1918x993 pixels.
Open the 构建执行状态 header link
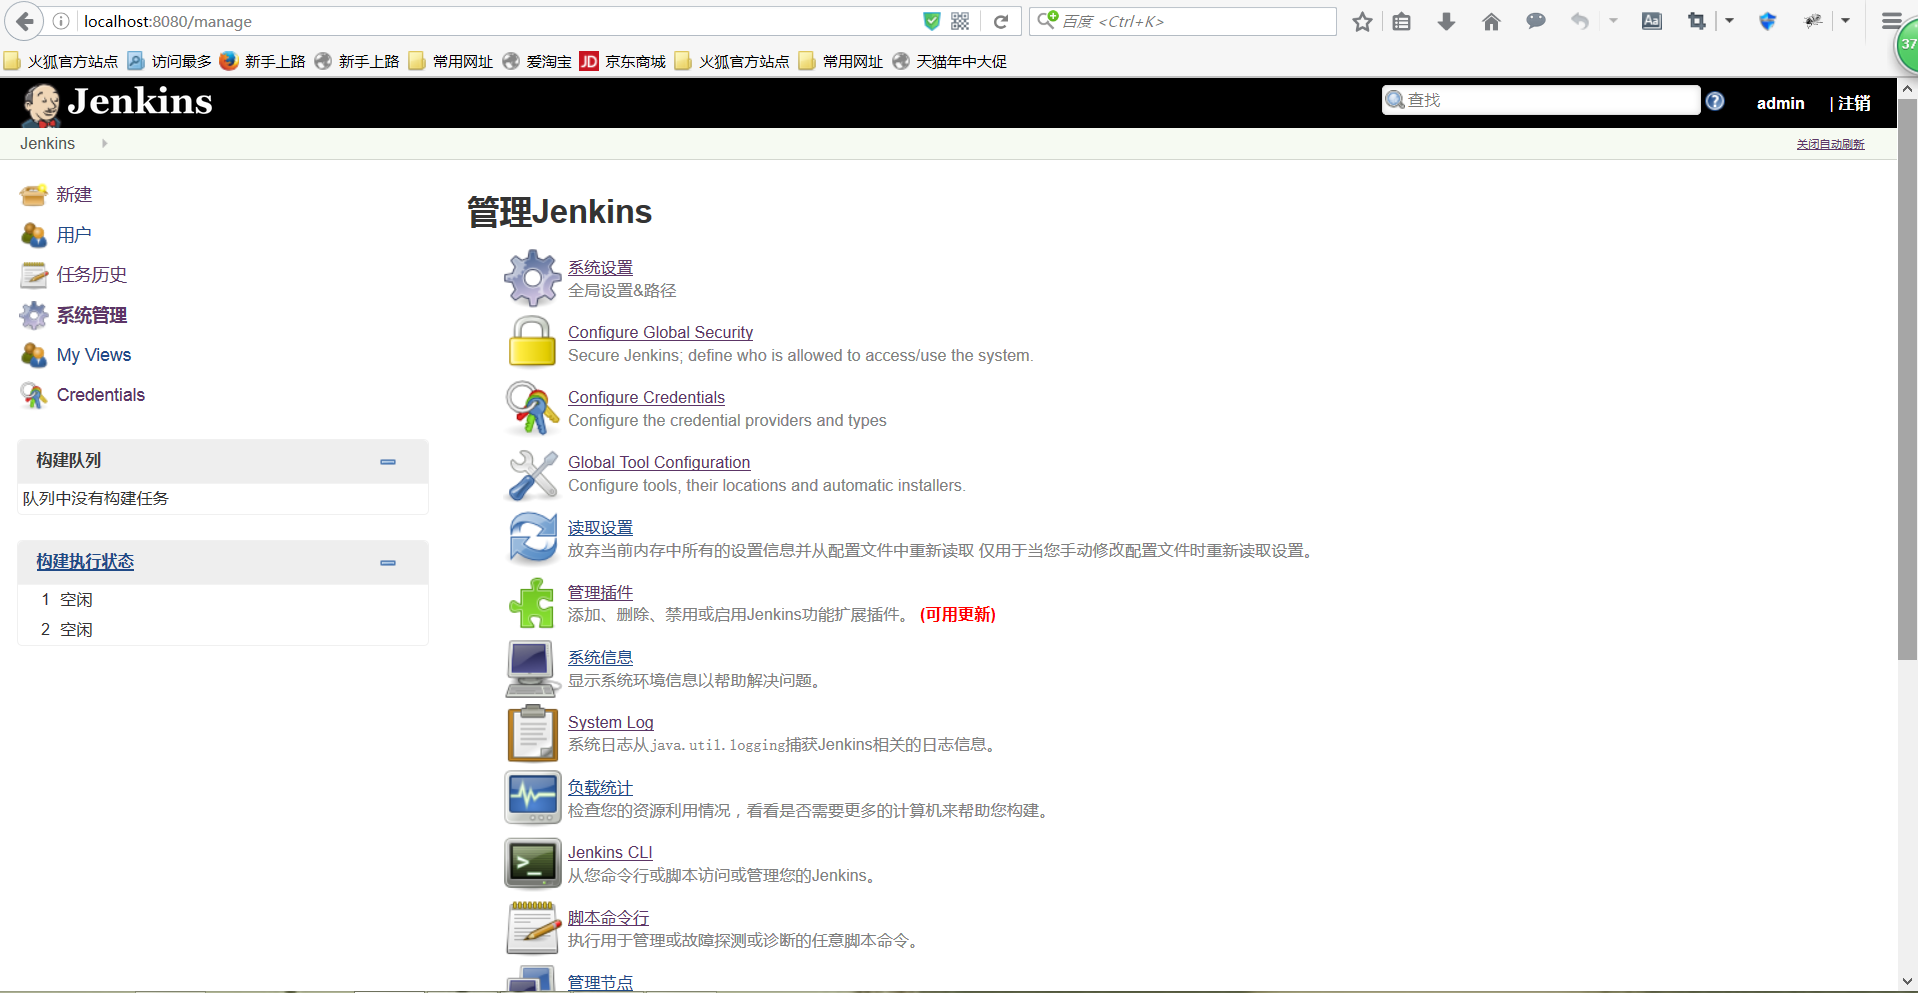(x=85, y=562)
